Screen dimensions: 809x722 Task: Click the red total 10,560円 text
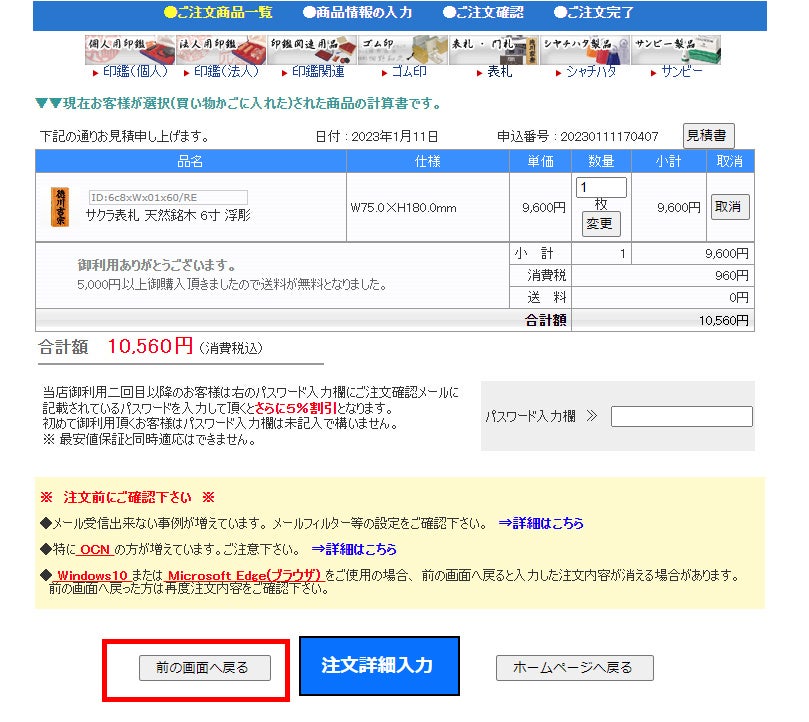tap(150, 346)
